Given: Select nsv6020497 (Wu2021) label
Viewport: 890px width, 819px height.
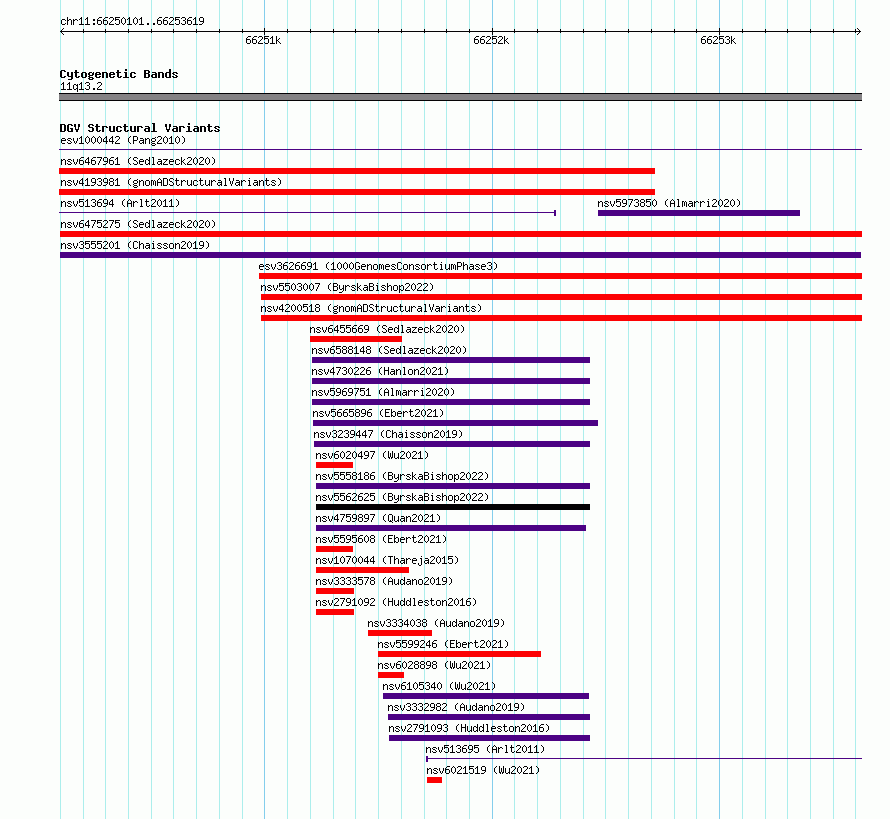Looking at the screenshot, I should point(372,455).
